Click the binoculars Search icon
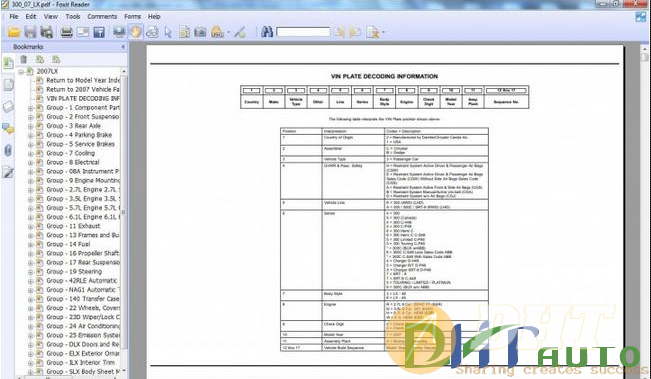Viewport: 651px width, 379px height. 267,32
